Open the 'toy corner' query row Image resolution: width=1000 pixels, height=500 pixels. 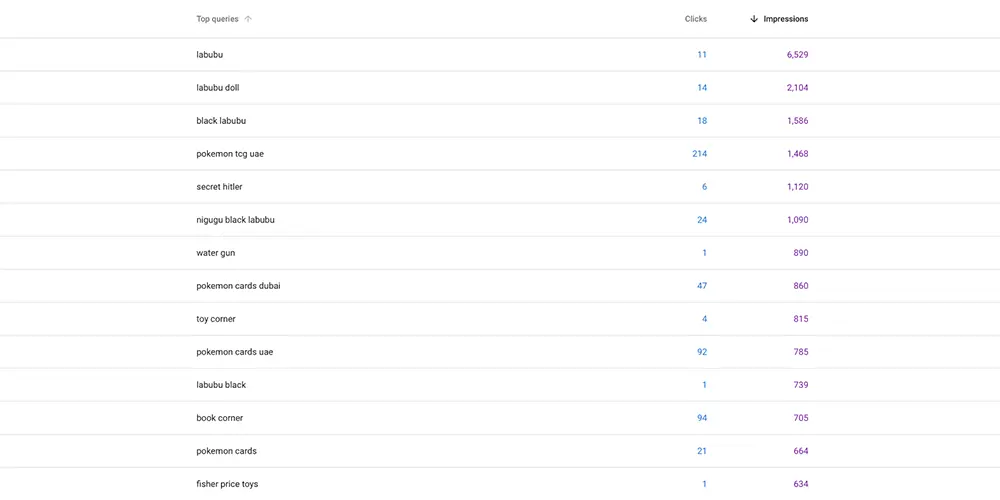click(x=216, y=319)
